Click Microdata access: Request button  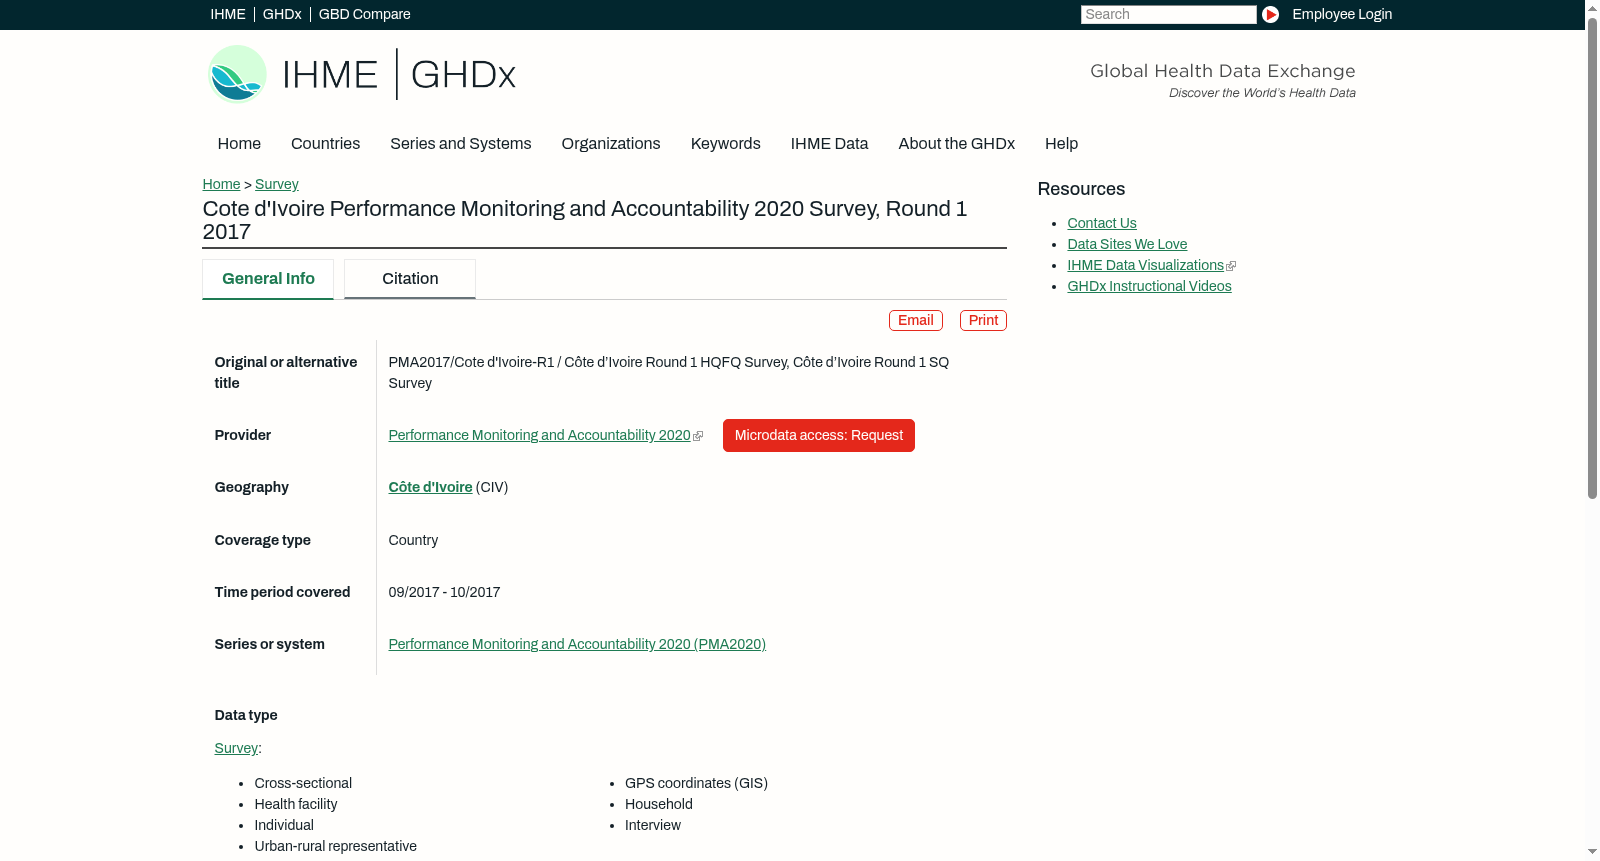coord(818,435)
